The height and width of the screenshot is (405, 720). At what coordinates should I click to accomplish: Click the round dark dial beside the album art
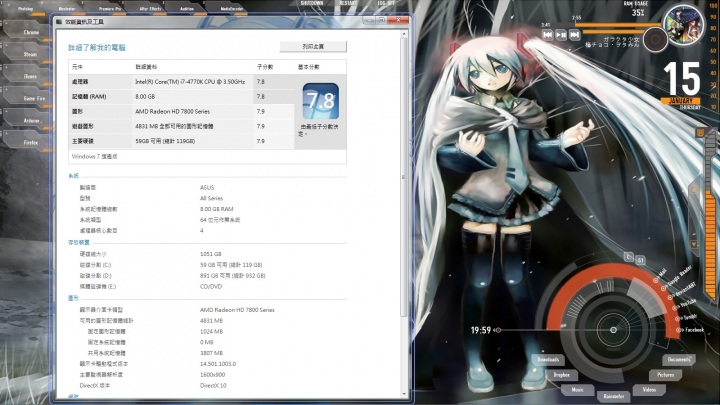tap(655, 39)
